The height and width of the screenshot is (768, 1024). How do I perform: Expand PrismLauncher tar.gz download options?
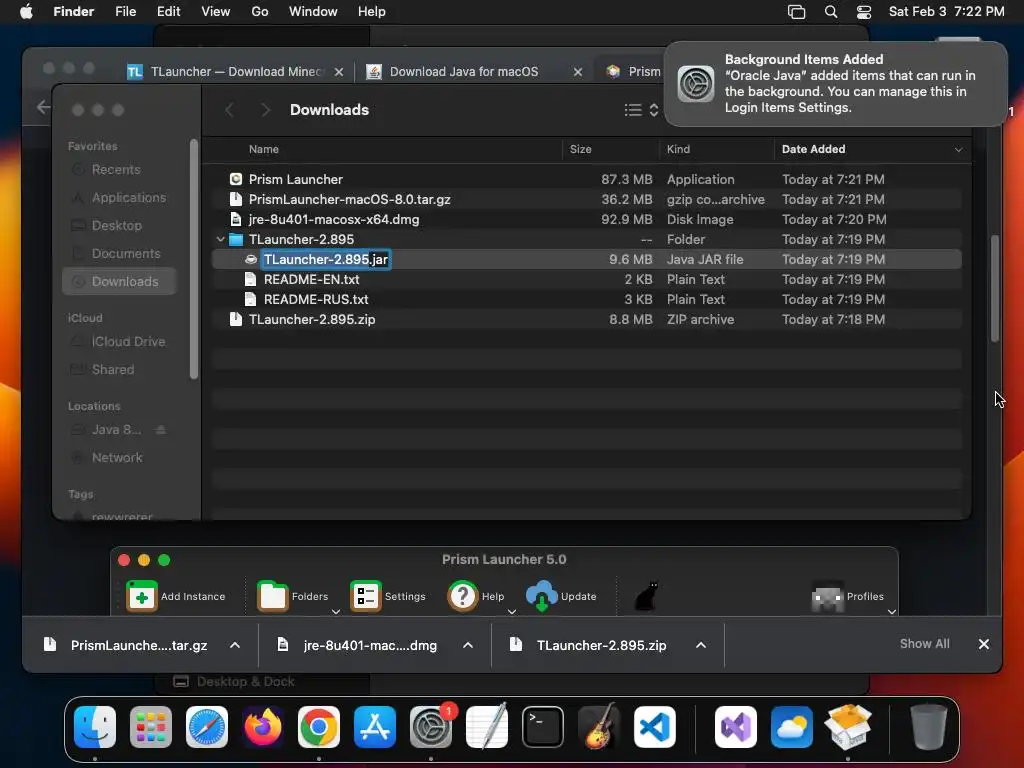coord(235,645)
